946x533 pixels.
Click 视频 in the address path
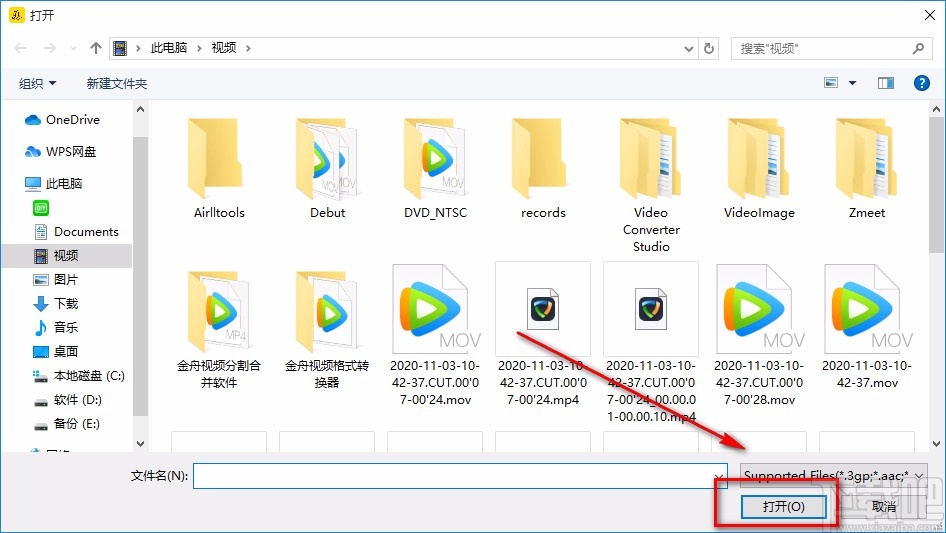224,48
